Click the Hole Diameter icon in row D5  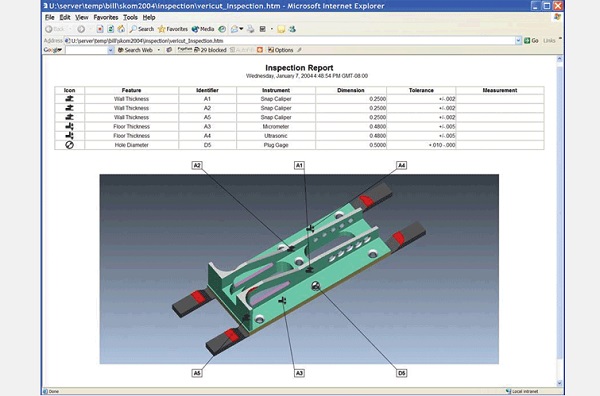click(69, 145)
